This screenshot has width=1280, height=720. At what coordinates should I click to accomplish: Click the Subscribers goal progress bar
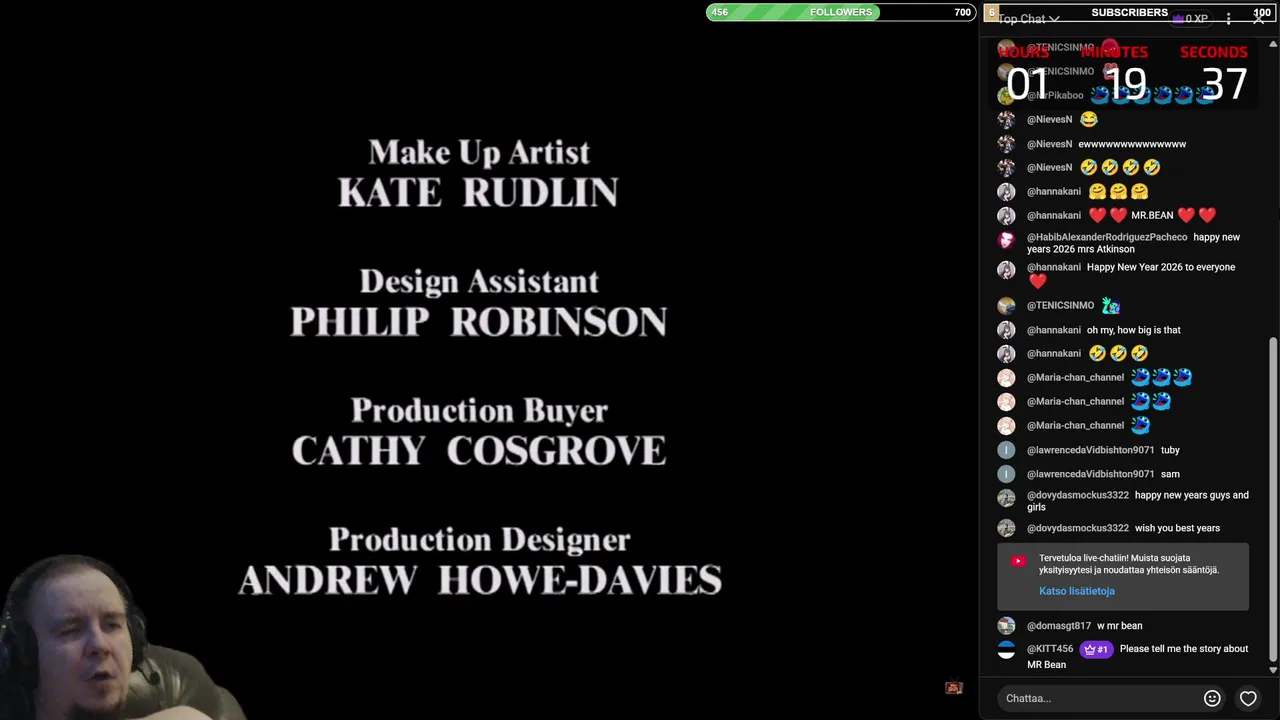tap(1129, 12)
